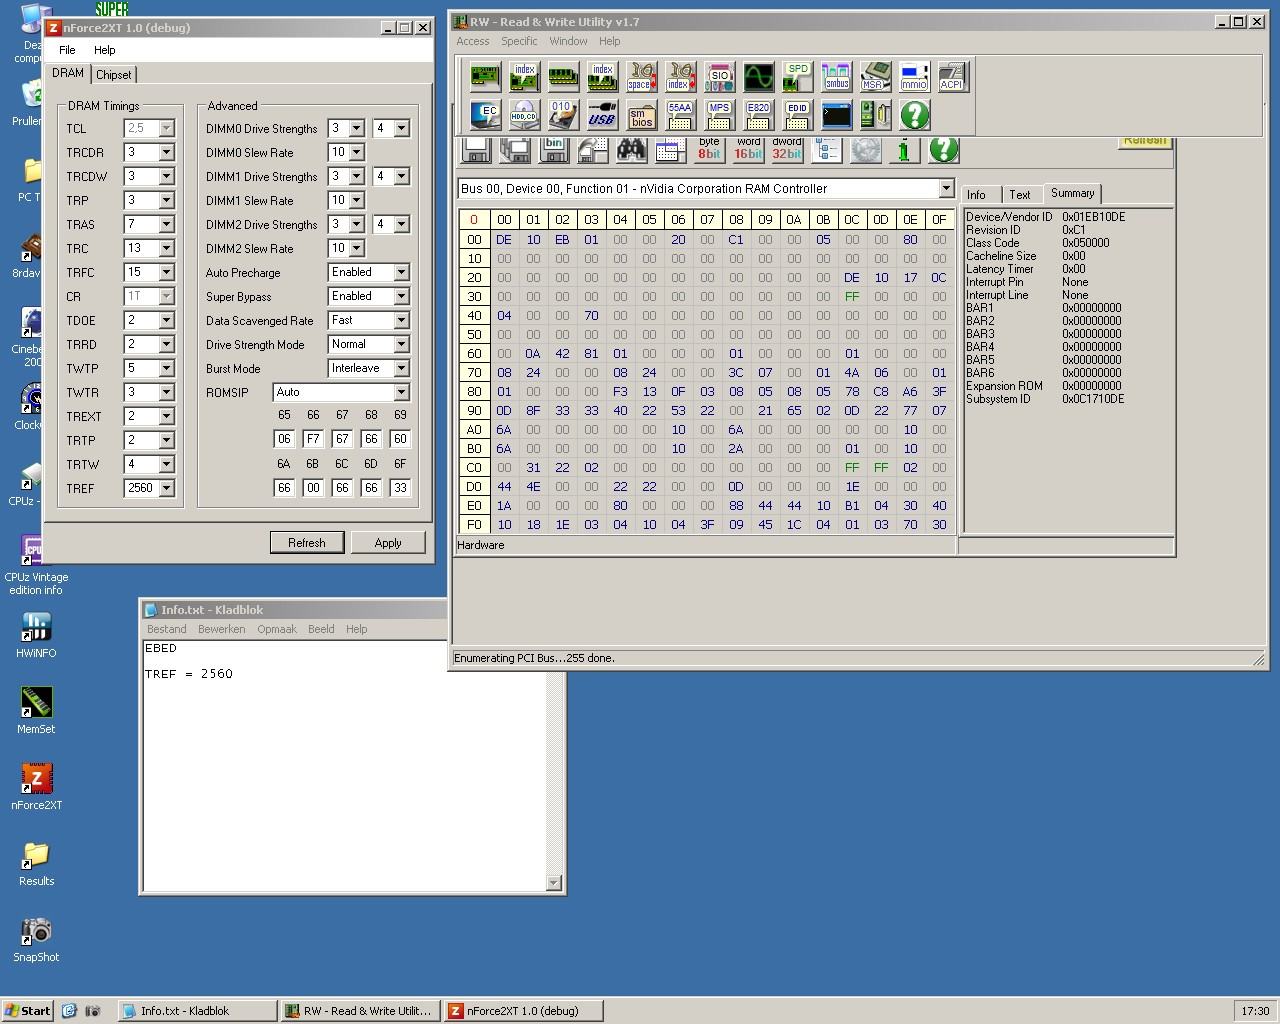Open the Auto Precharge dropdown

point(401,273)
